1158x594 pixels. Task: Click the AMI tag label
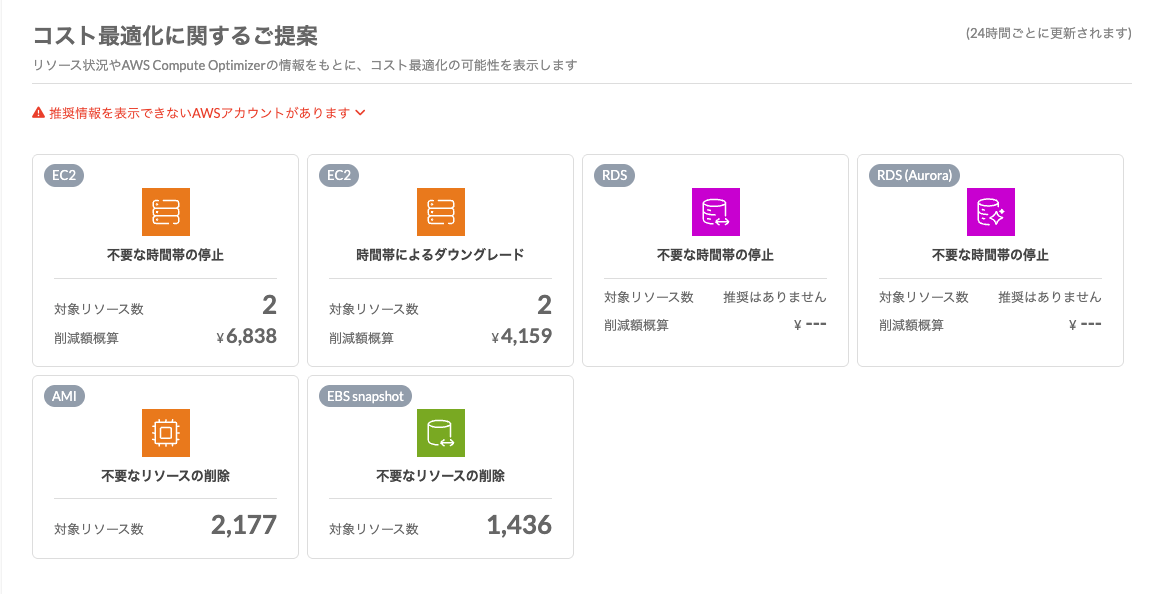(x=64, y=396)
